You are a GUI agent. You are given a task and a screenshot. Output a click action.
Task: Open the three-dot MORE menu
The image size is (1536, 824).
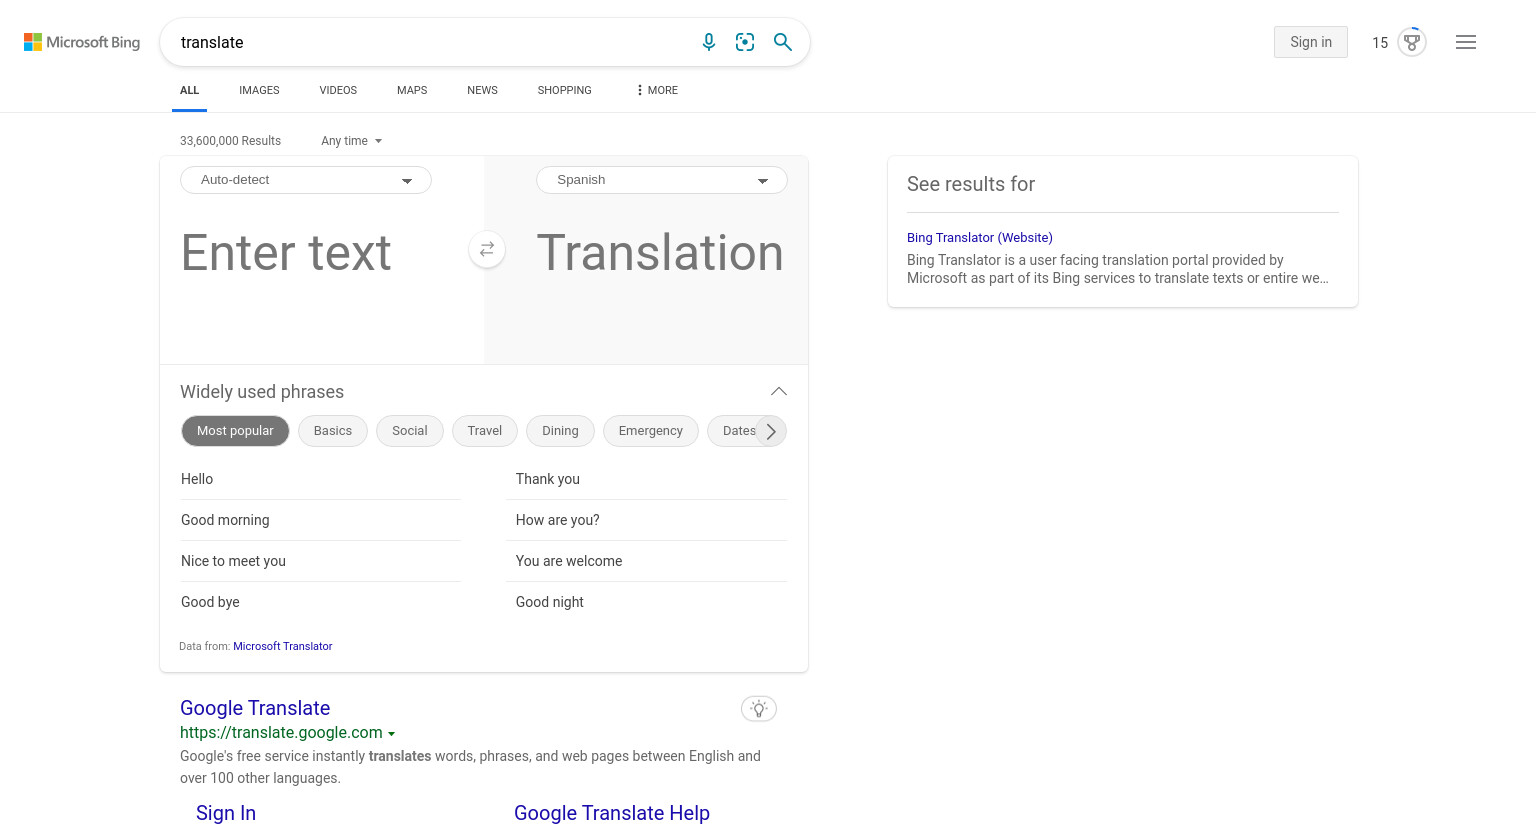click(x=657, y=90)
